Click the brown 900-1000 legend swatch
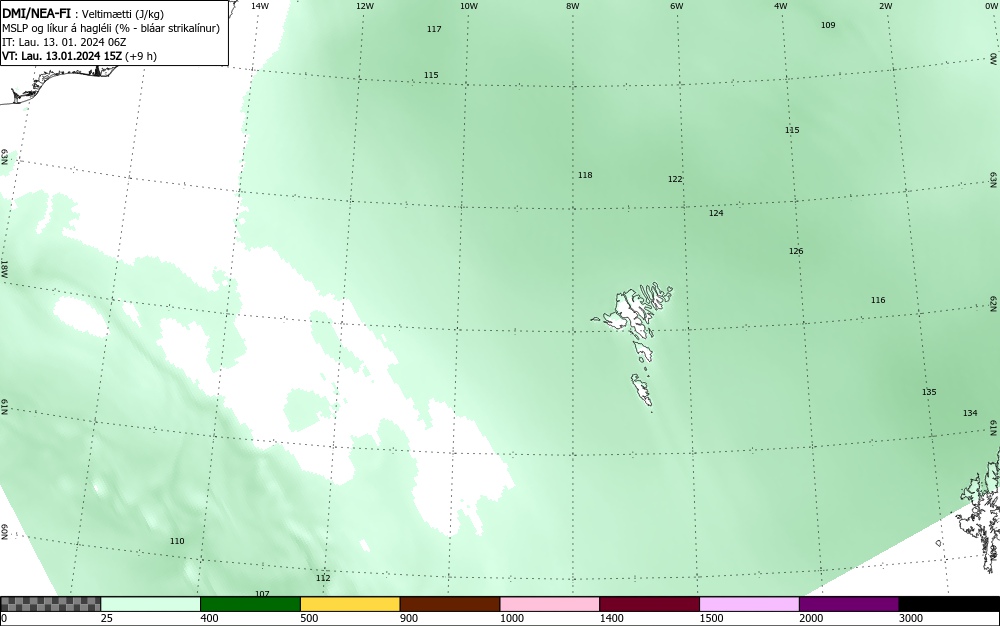The width and height of the screenshot is (1000, 626). pos(450,604)
